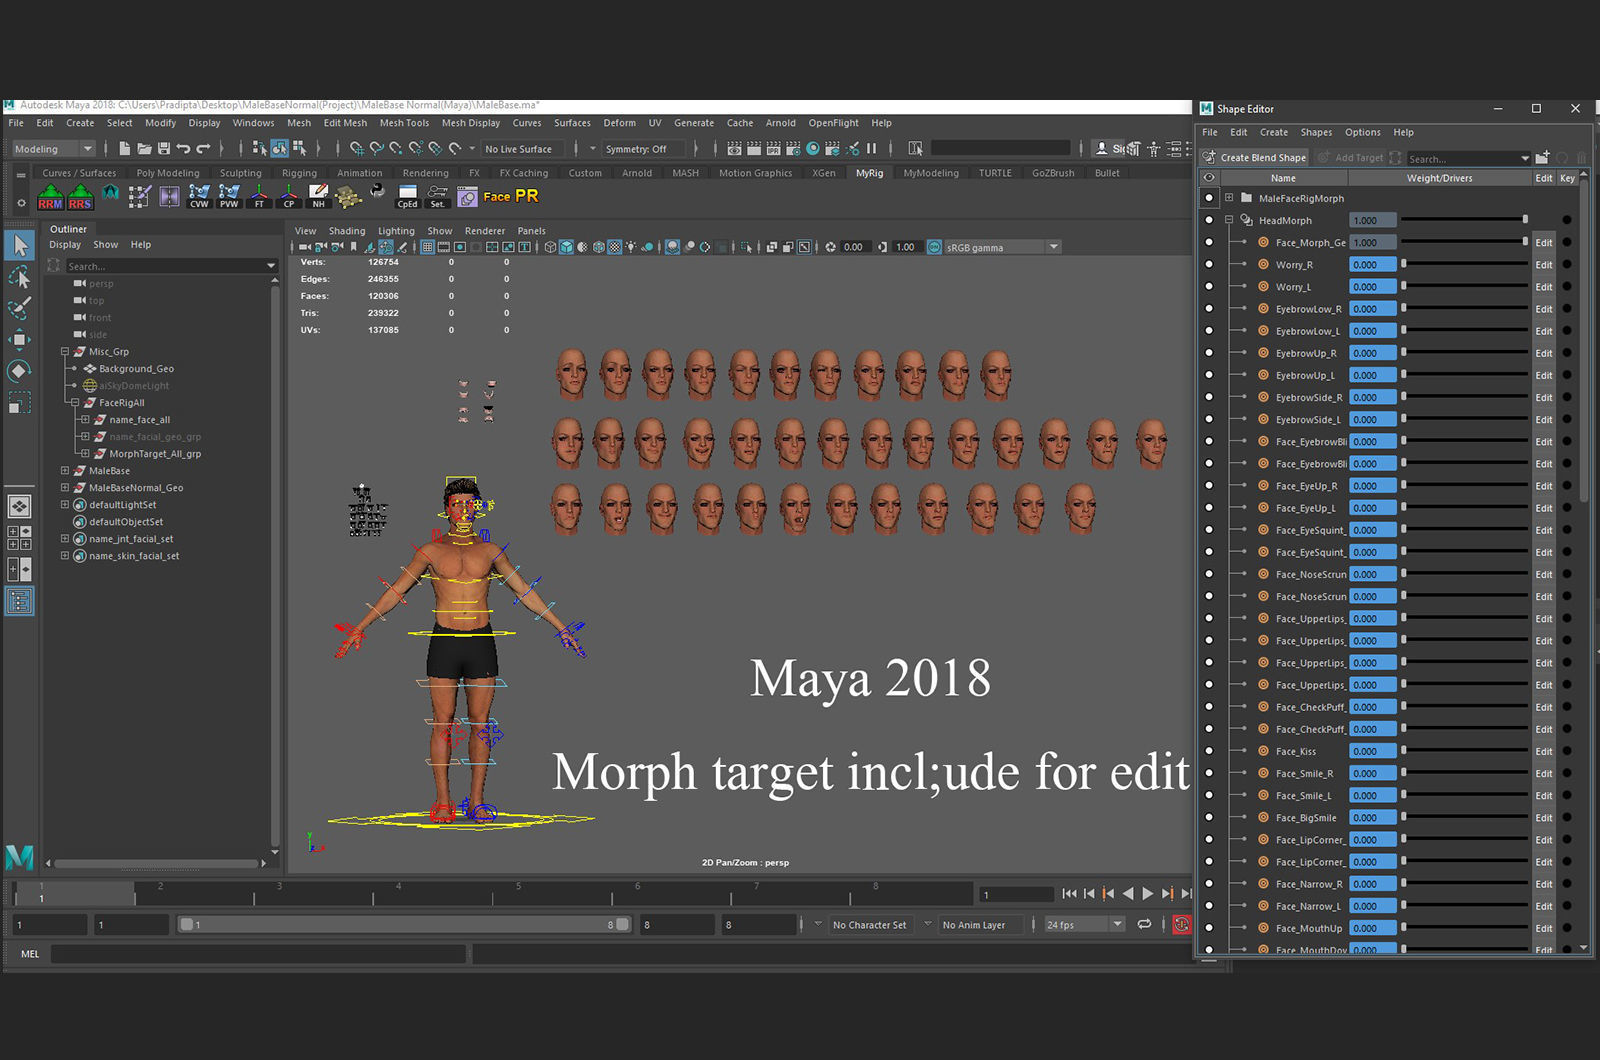The height and width of the screenshot is (1060, 1600).
Task: Open the Mesh Tools menu
Action: (x=404, y=123)
